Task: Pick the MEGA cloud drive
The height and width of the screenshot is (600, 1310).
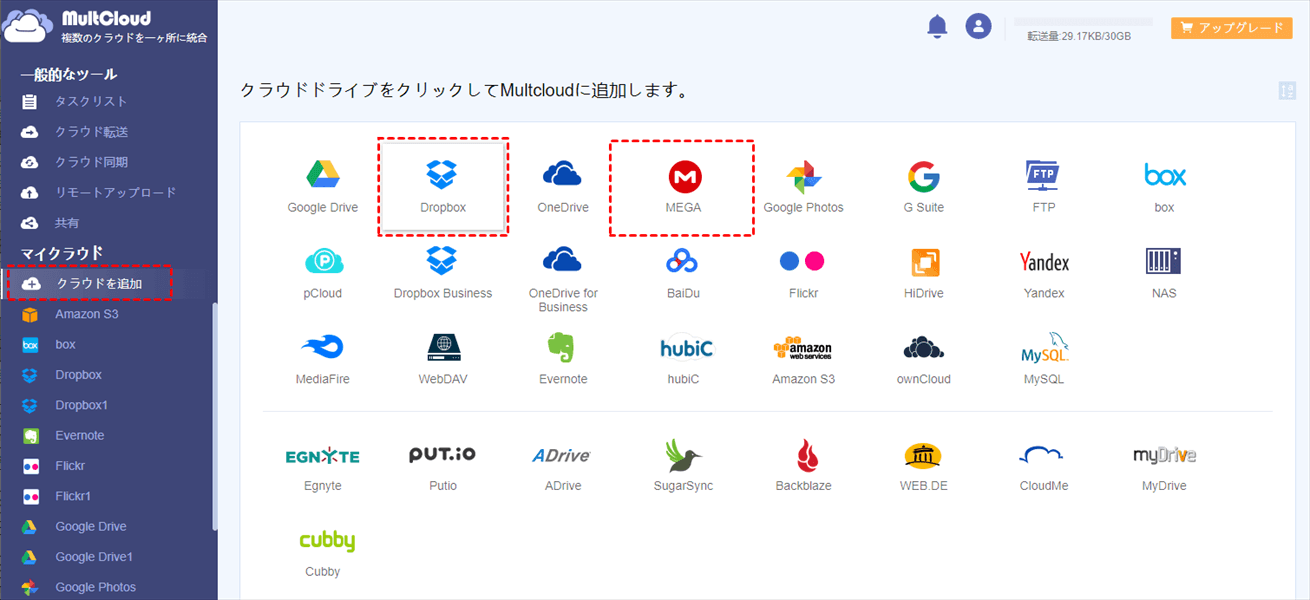Action: [x=683, y=187]
